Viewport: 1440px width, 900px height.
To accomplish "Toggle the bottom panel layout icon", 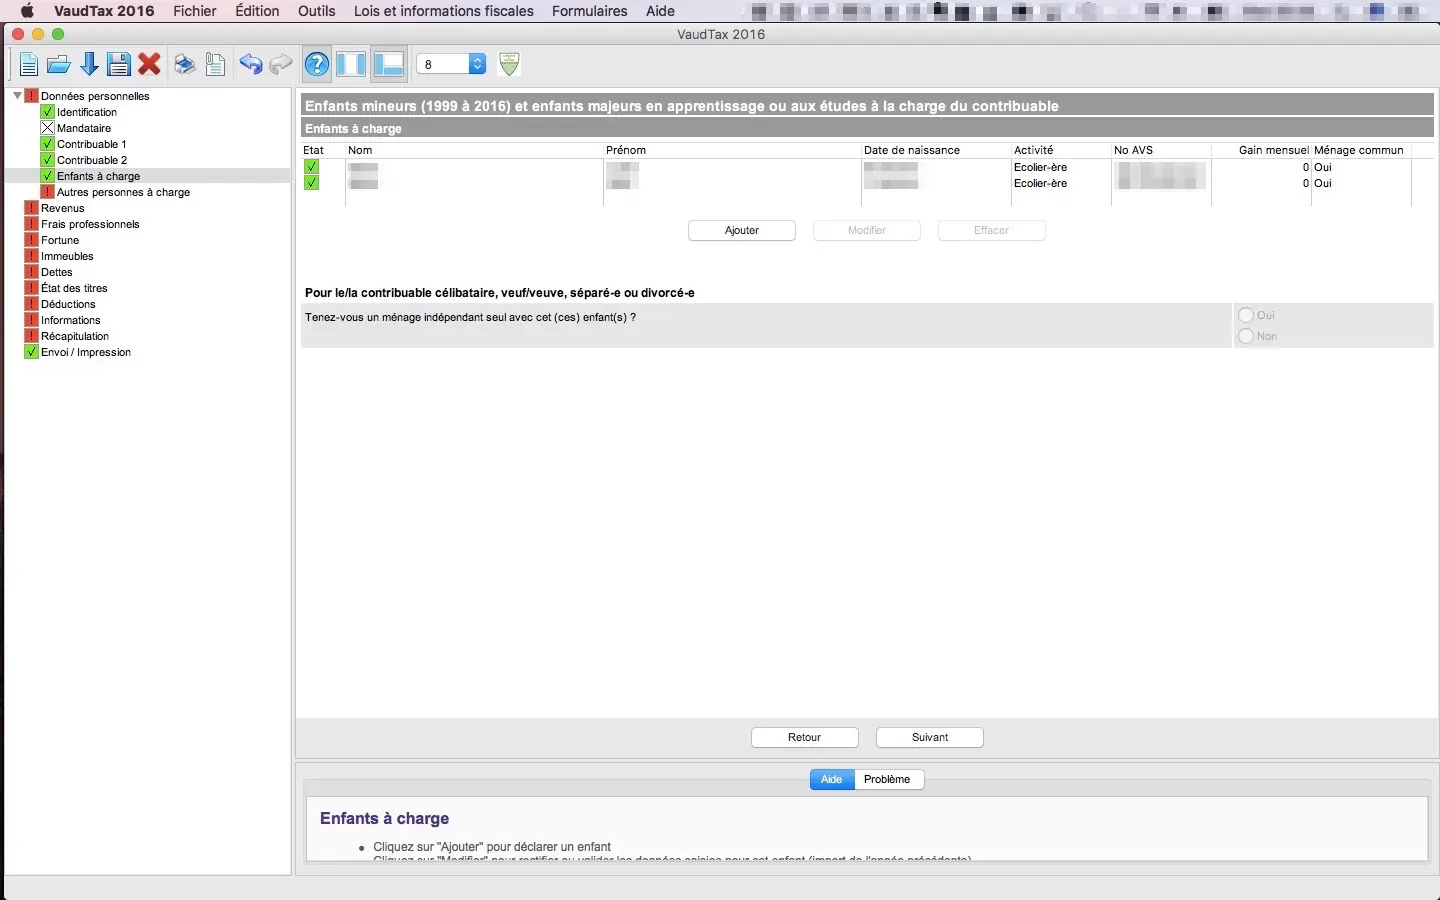I will [388, 65].
